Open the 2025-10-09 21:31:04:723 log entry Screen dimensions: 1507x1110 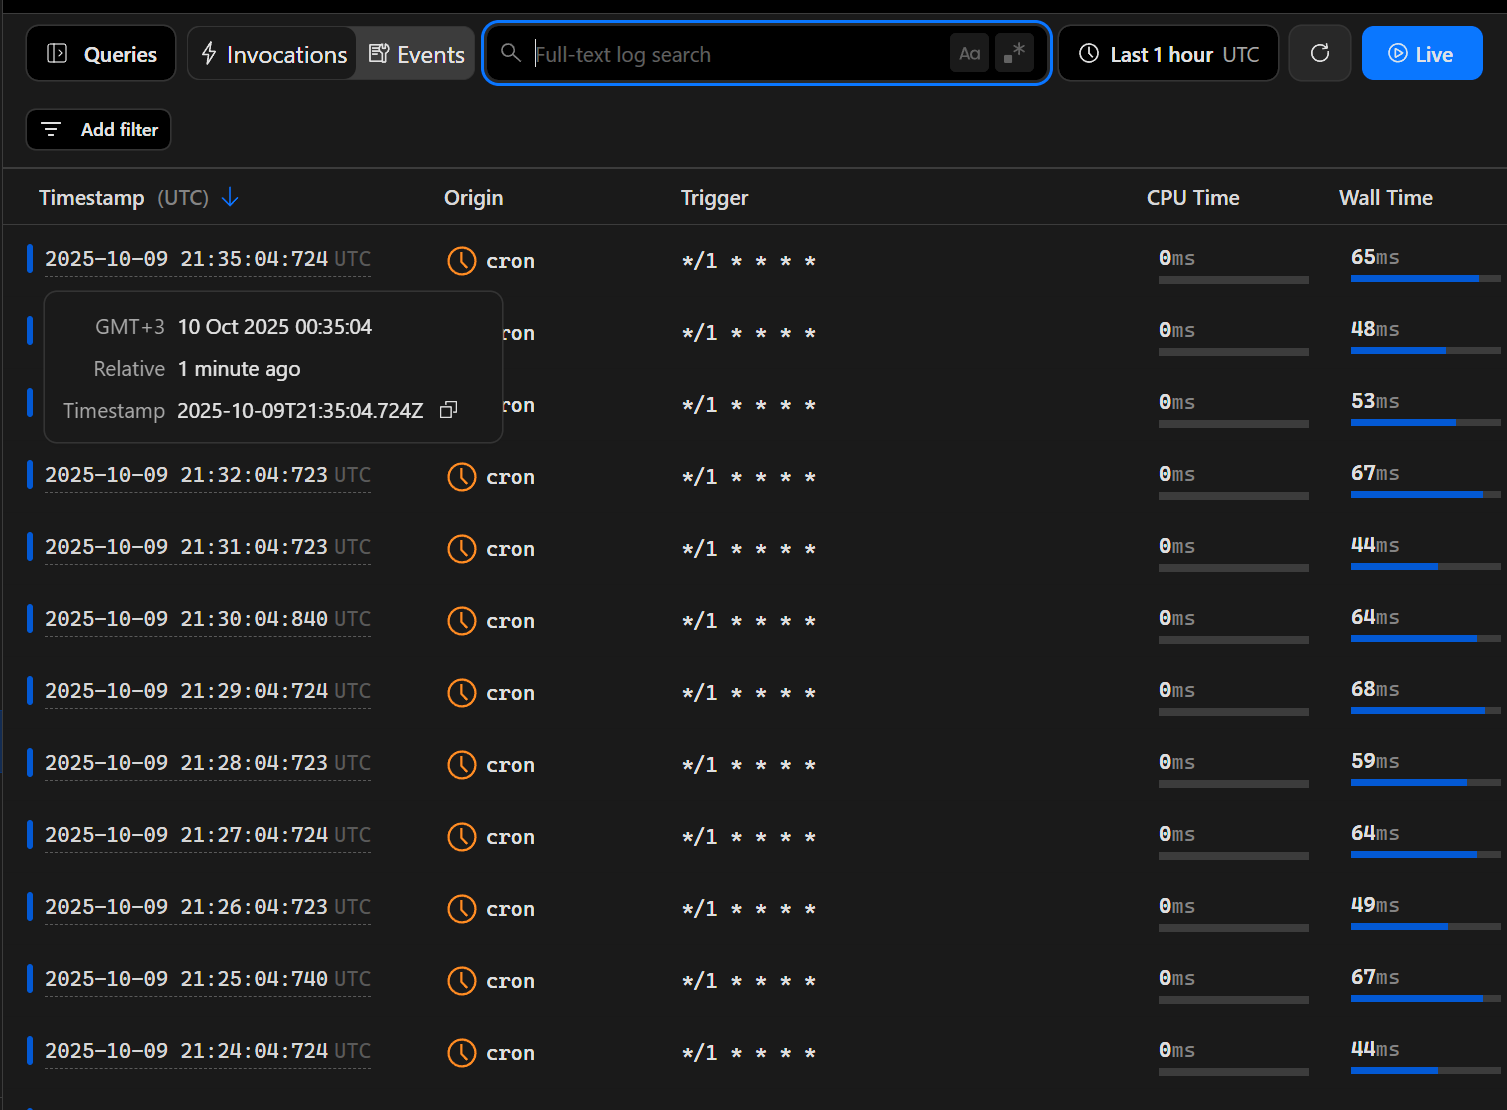pos(208,547)
